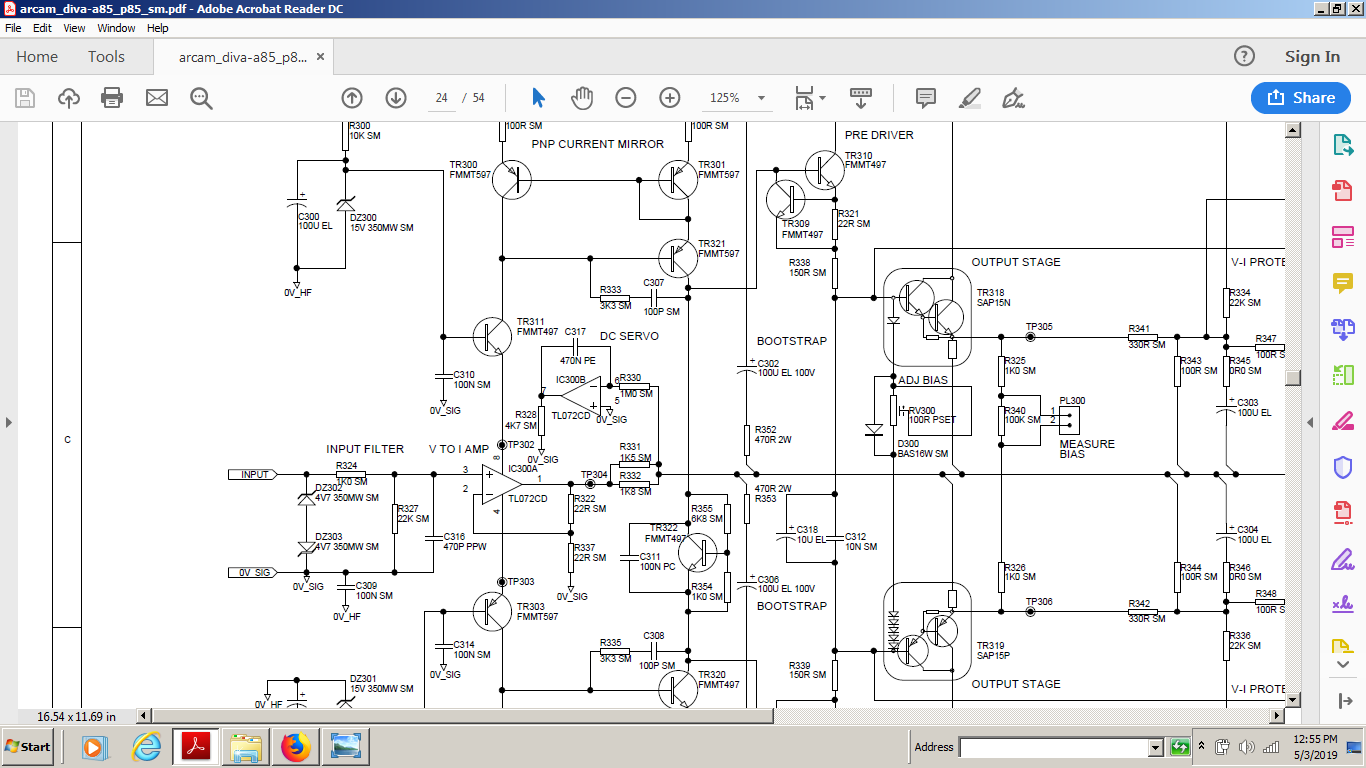1366x768 pixels.
Task: Switch to the Home tab
Action: click(37, 57)
